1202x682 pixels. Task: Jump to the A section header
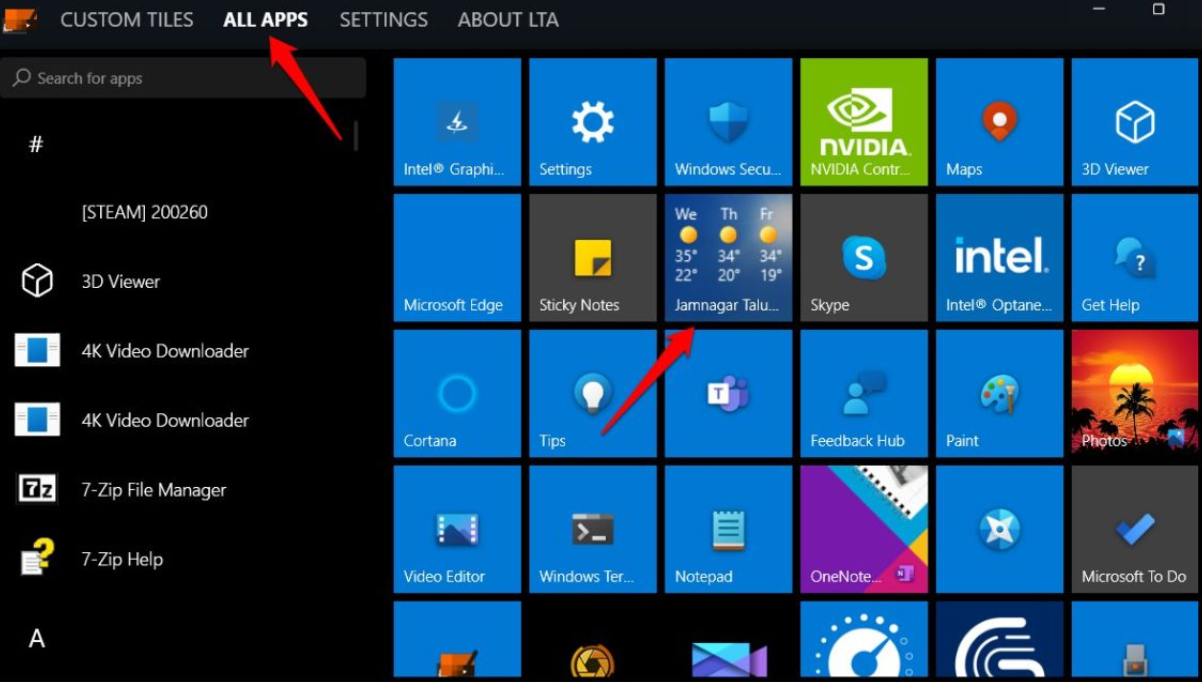[x=36, y=638]
